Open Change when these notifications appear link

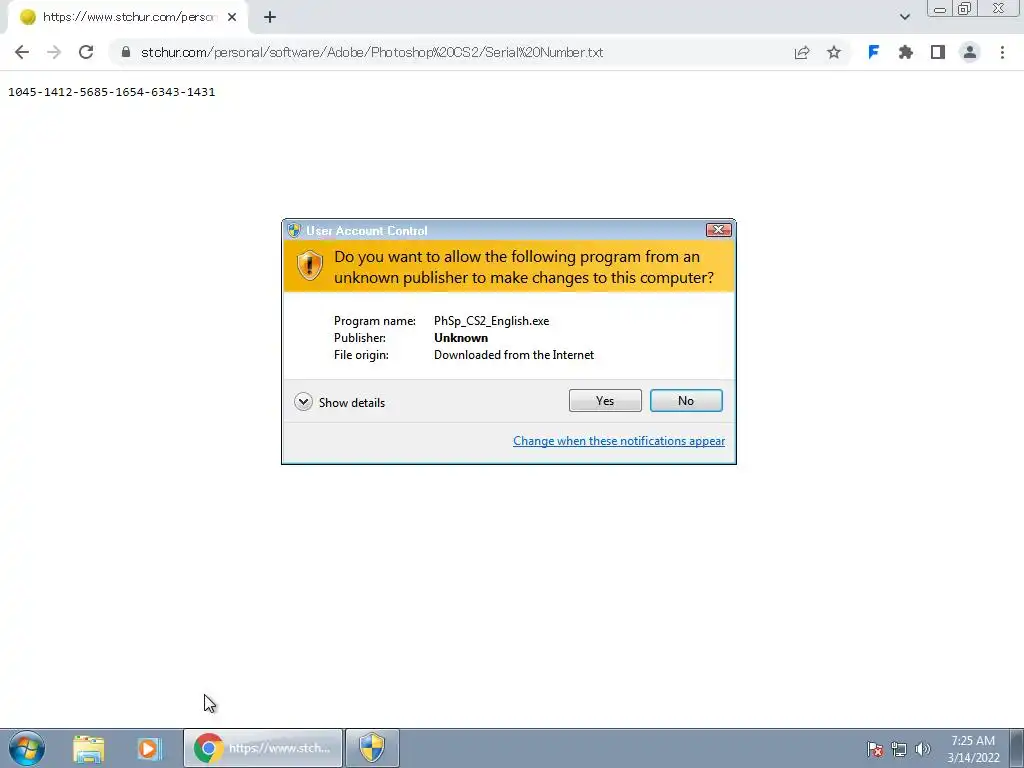pos(618,441)
